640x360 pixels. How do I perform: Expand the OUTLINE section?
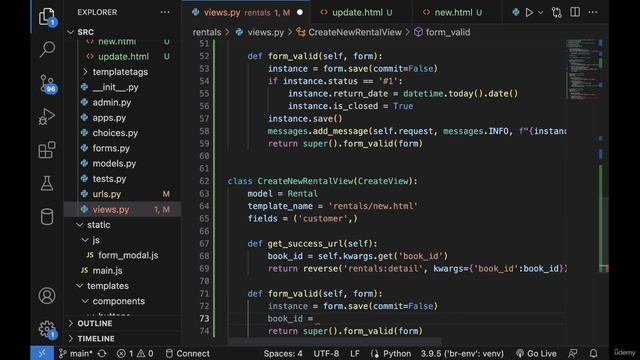(95, 323)
